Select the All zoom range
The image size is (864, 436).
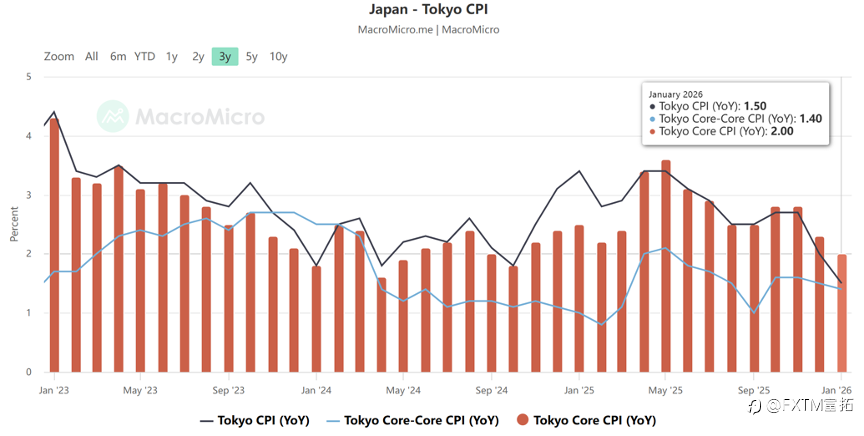pos(92,57)
